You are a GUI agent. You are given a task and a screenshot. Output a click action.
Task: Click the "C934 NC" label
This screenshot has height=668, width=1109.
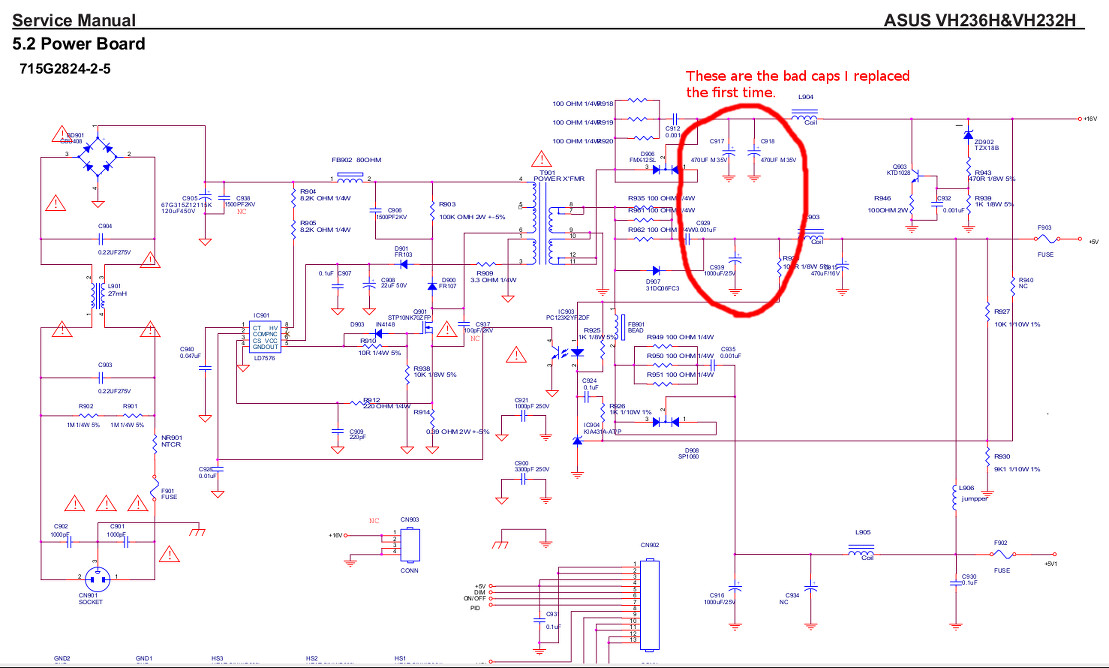click(x=789, y=599)
